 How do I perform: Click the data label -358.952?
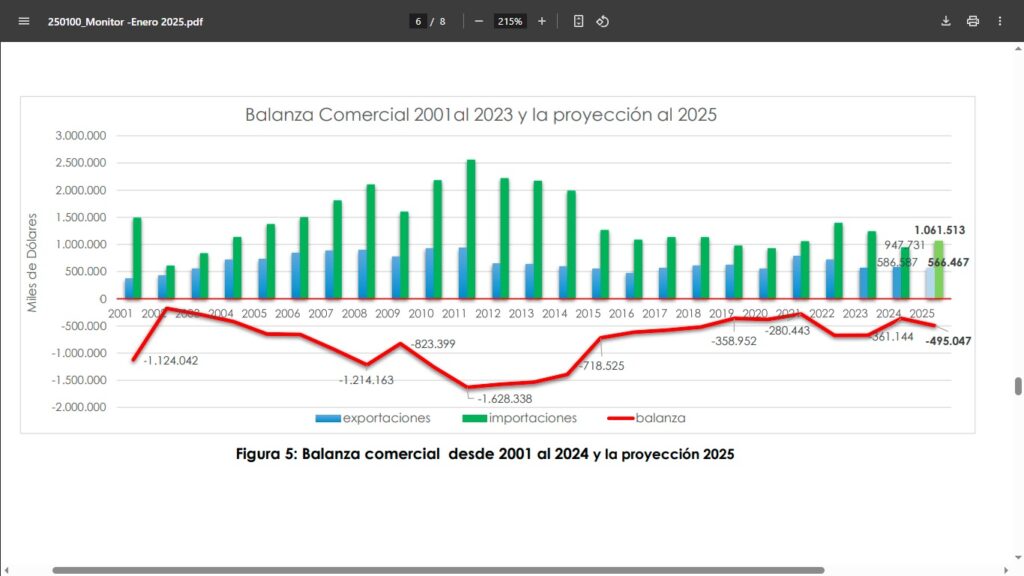[734, 341]
